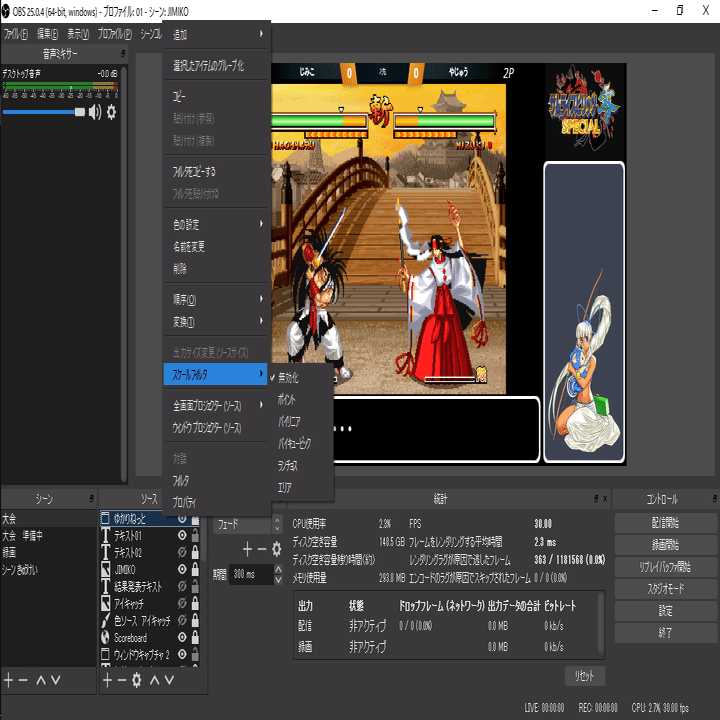Image resolution: width=720 pixels, height=720 pixels.
Task: Open プロパティ from the context menu
Action: (216, 502)
